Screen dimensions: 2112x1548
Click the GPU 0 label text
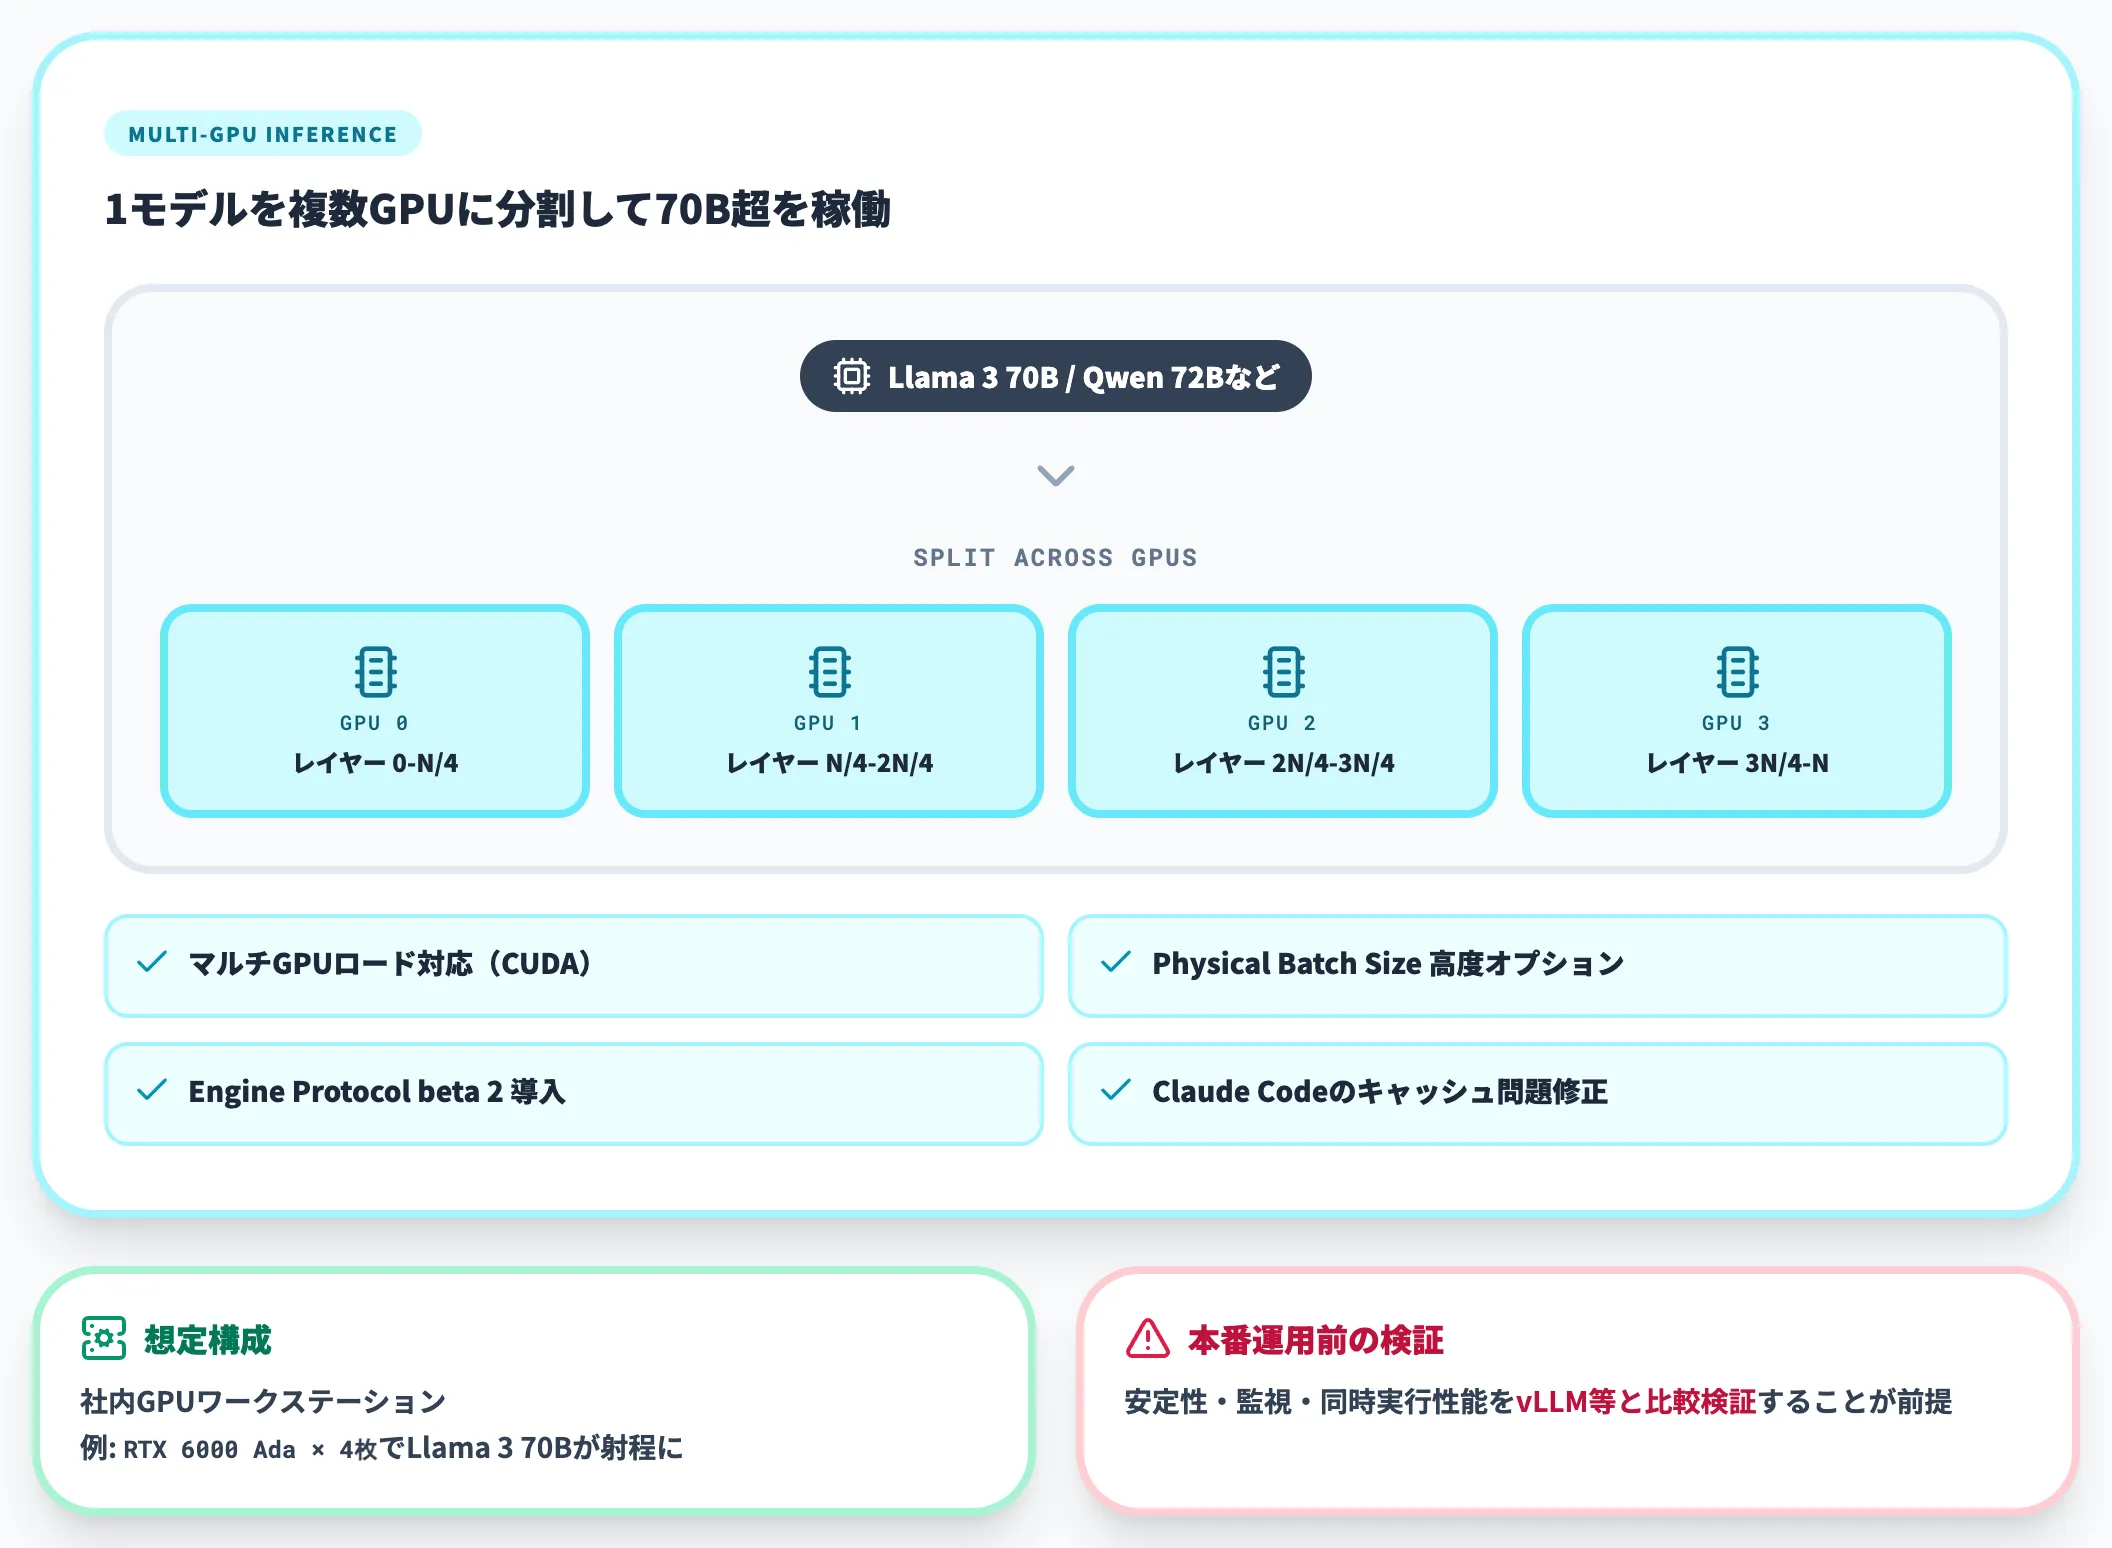(374, 723)
